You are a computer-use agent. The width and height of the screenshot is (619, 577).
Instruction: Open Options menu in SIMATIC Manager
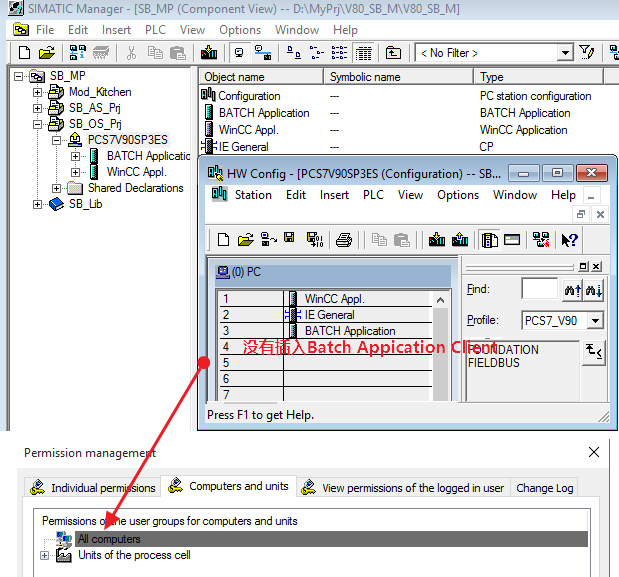pos(240,30)
